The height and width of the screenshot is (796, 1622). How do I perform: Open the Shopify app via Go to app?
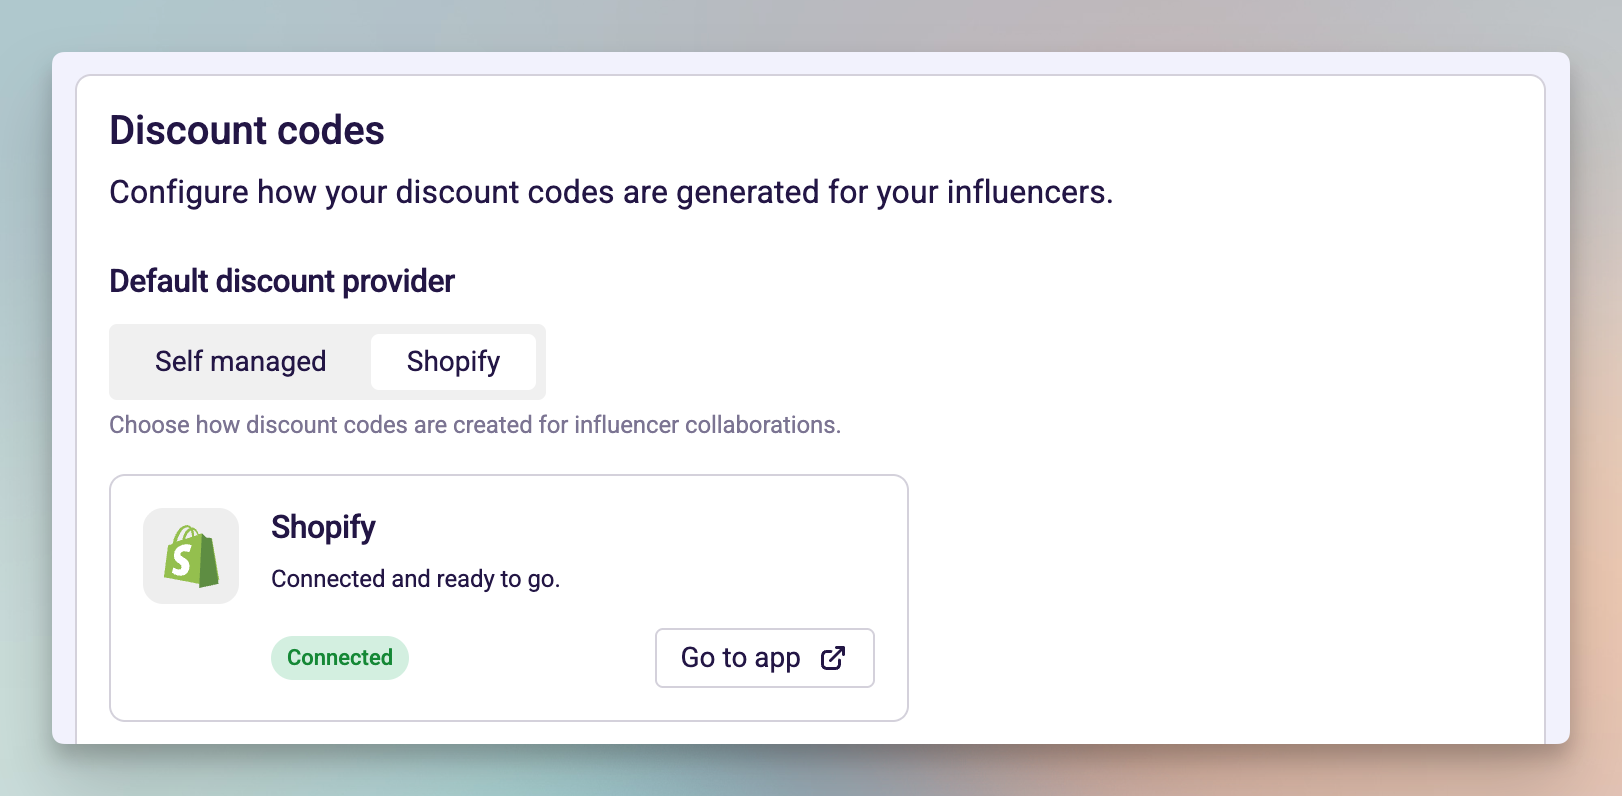coord(764,658)
